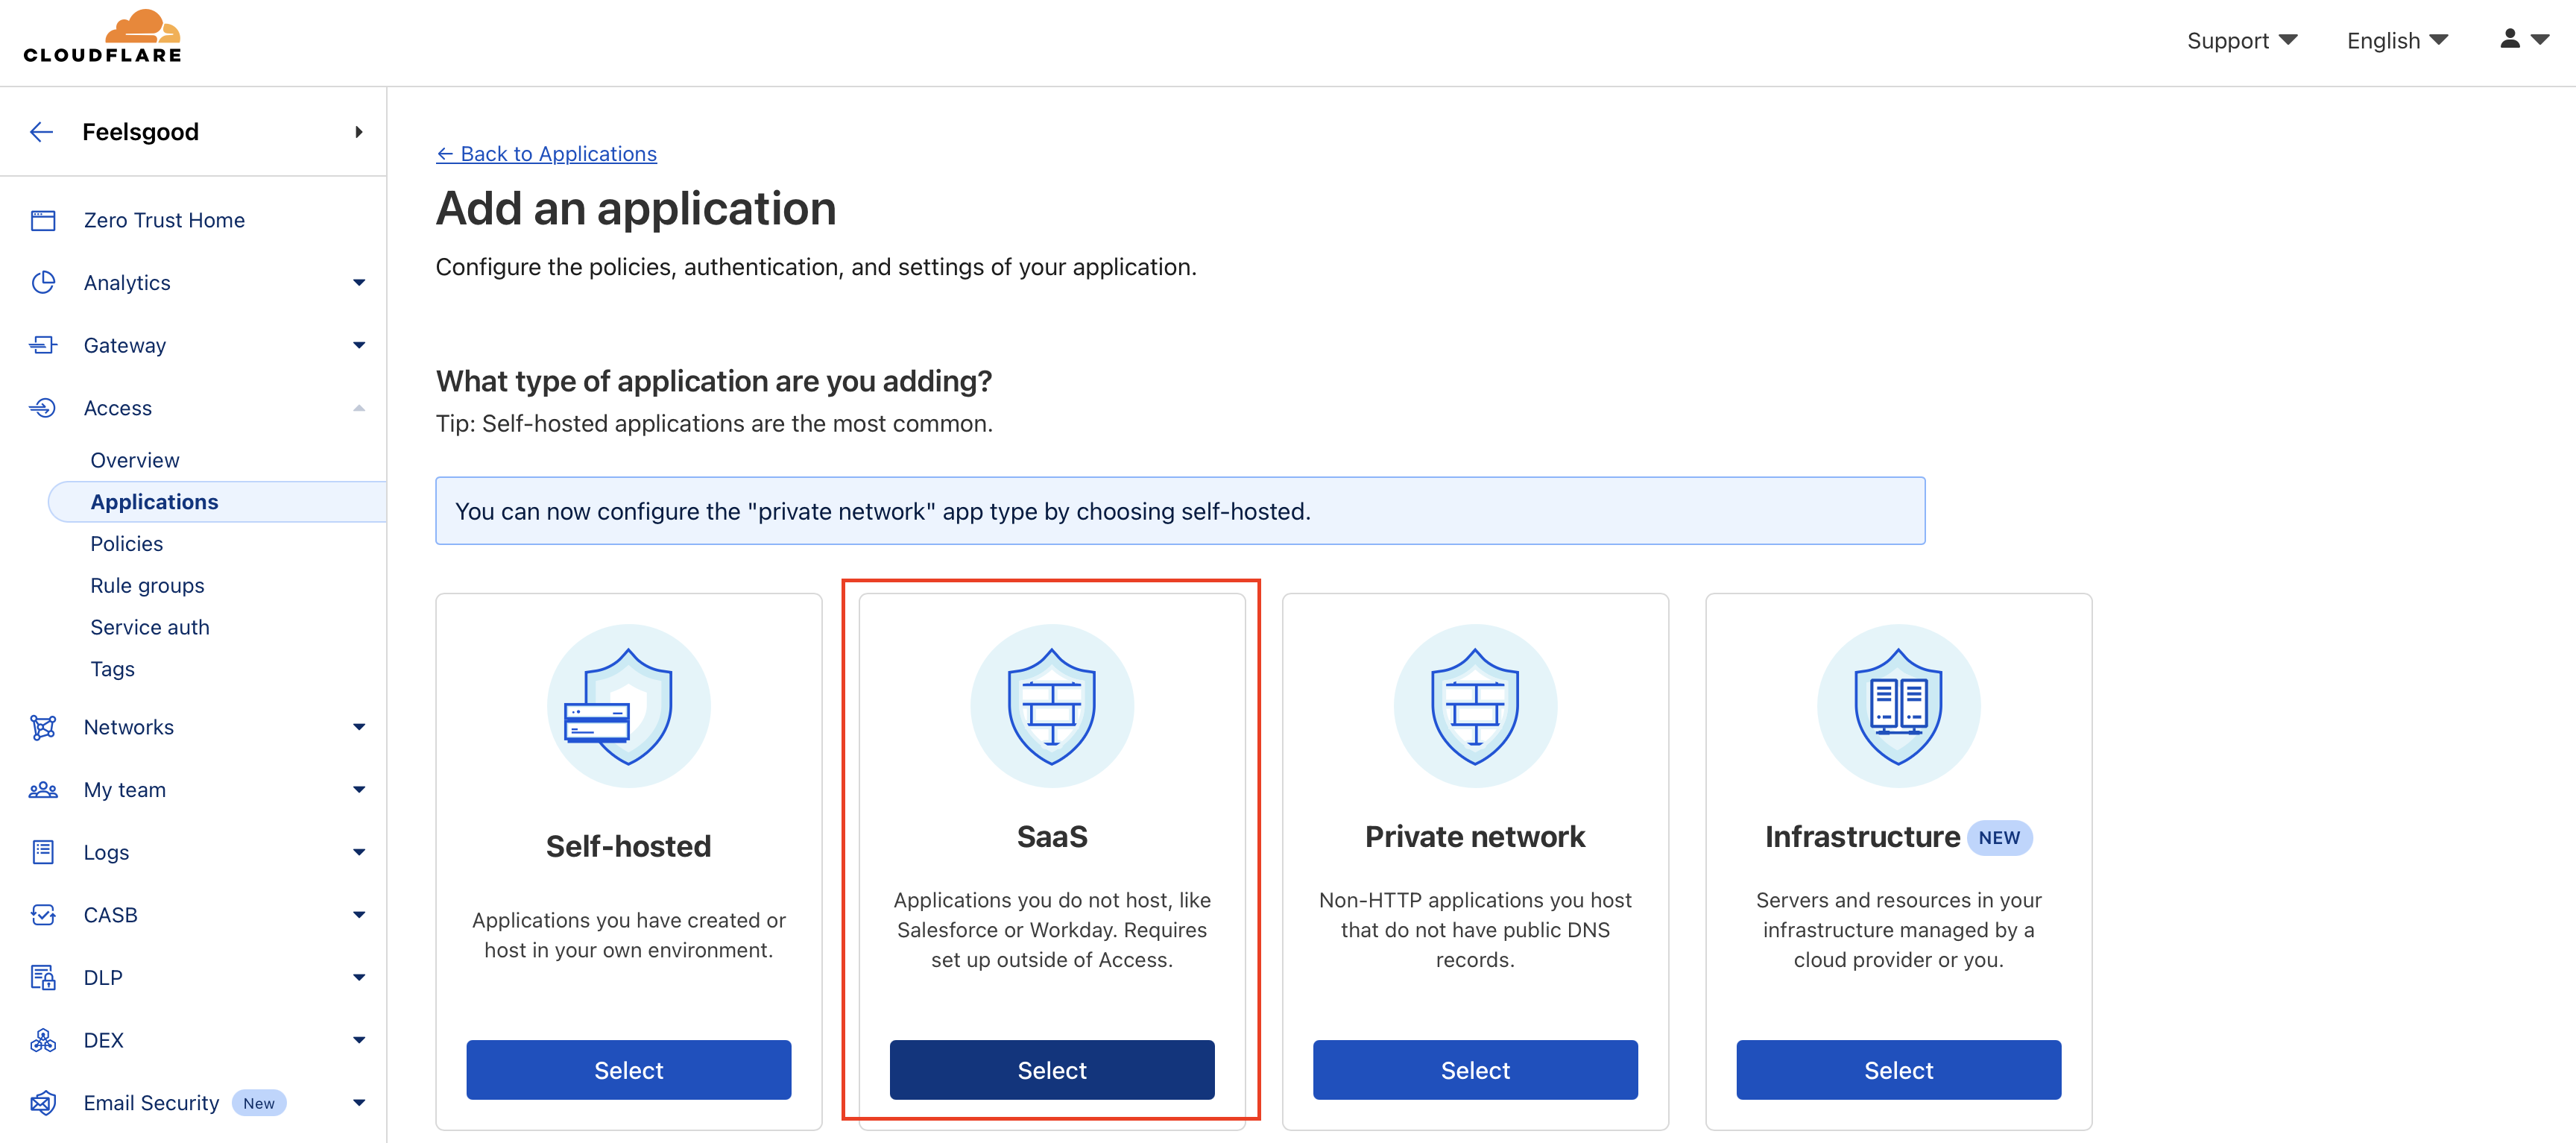Expand the Logs section arrow
This screenshot has width=2576, height=1143.
[x=359, y=852]
